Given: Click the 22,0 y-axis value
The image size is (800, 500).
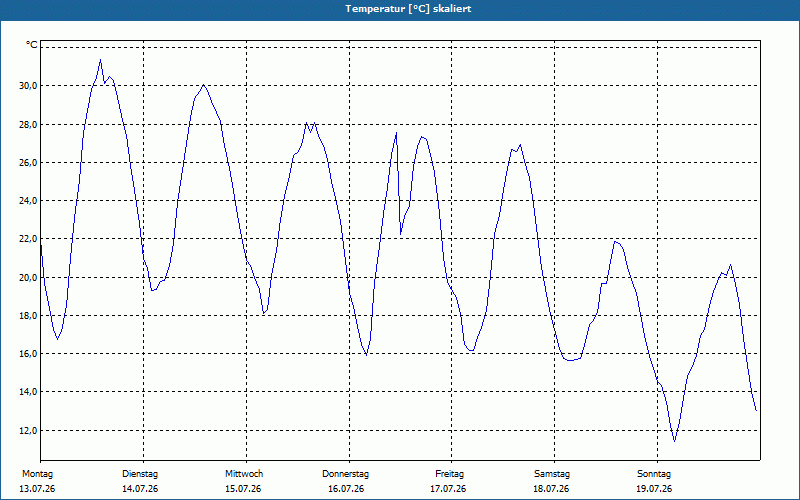Looking at the screenshot, I should point(28,239).
